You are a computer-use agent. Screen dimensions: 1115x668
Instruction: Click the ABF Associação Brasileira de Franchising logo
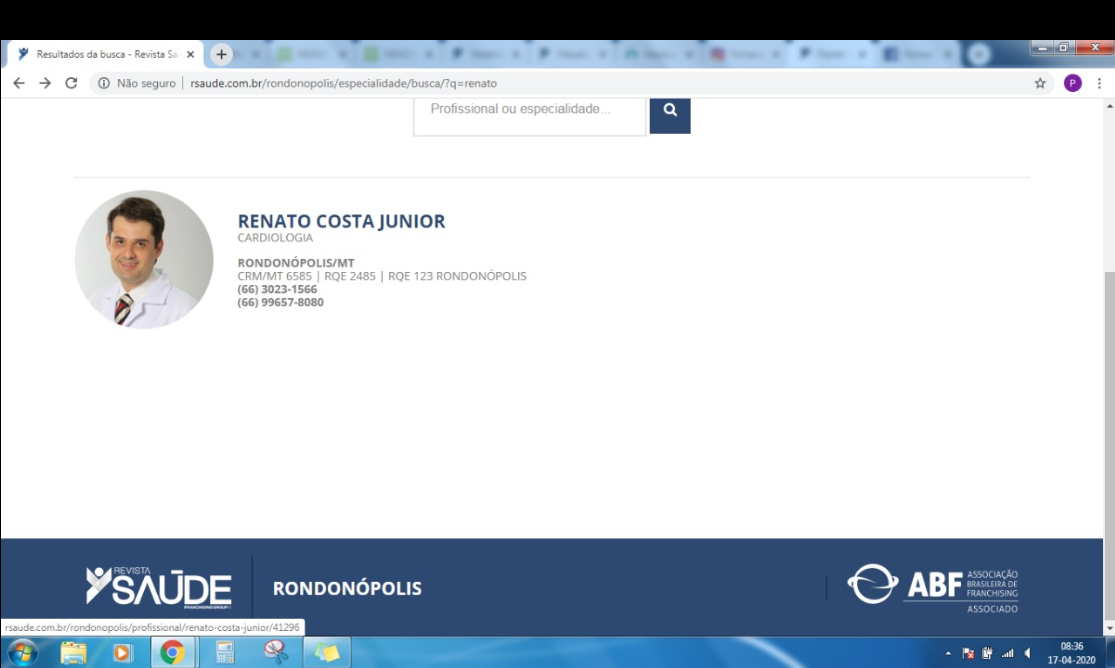[x=932, y=586]
